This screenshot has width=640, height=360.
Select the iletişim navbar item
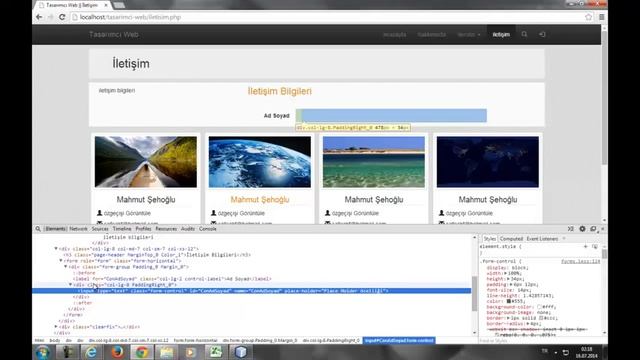tap(501, 35)
